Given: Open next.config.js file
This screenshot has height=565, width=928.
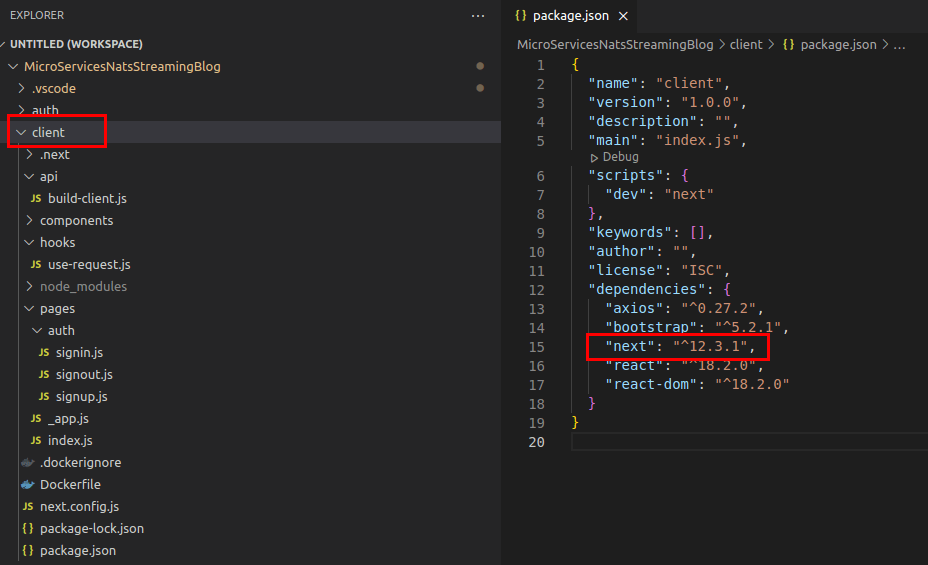Looking at the screenshot, I should coord(79,506).
